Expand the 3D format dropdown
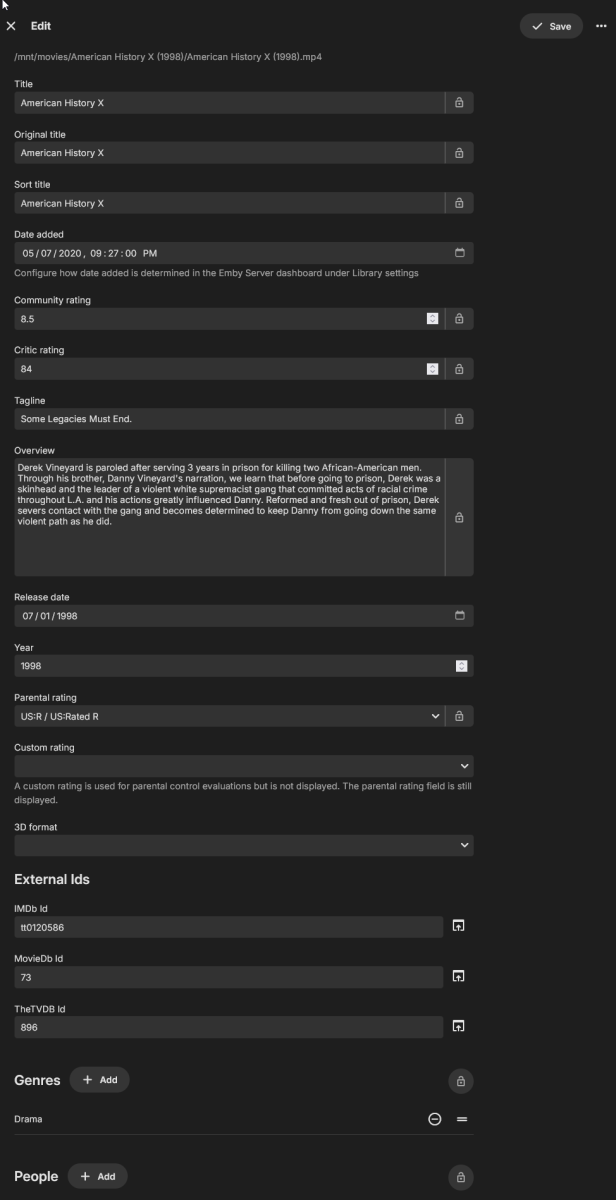Viewport: 616px width, 1200px height. [x=464, y=845]
